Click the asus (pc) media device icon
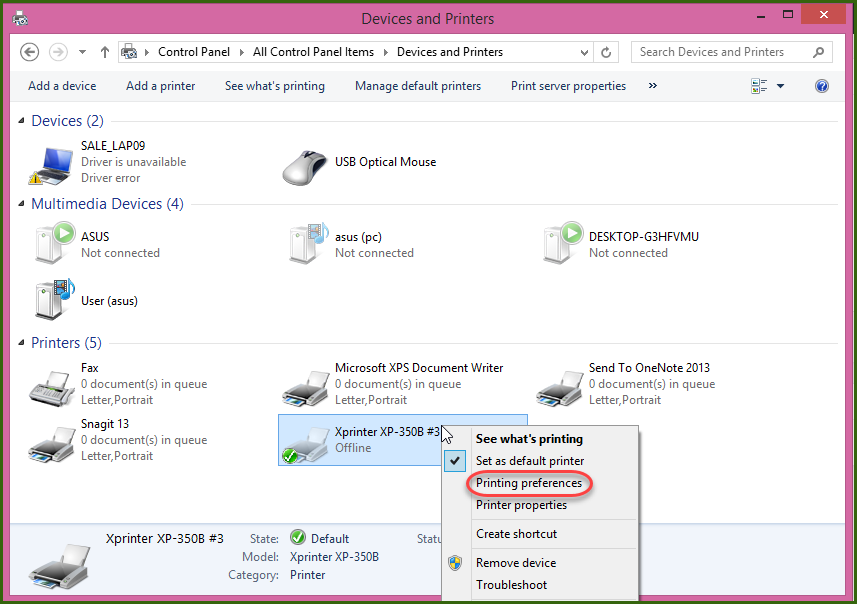 308,243
